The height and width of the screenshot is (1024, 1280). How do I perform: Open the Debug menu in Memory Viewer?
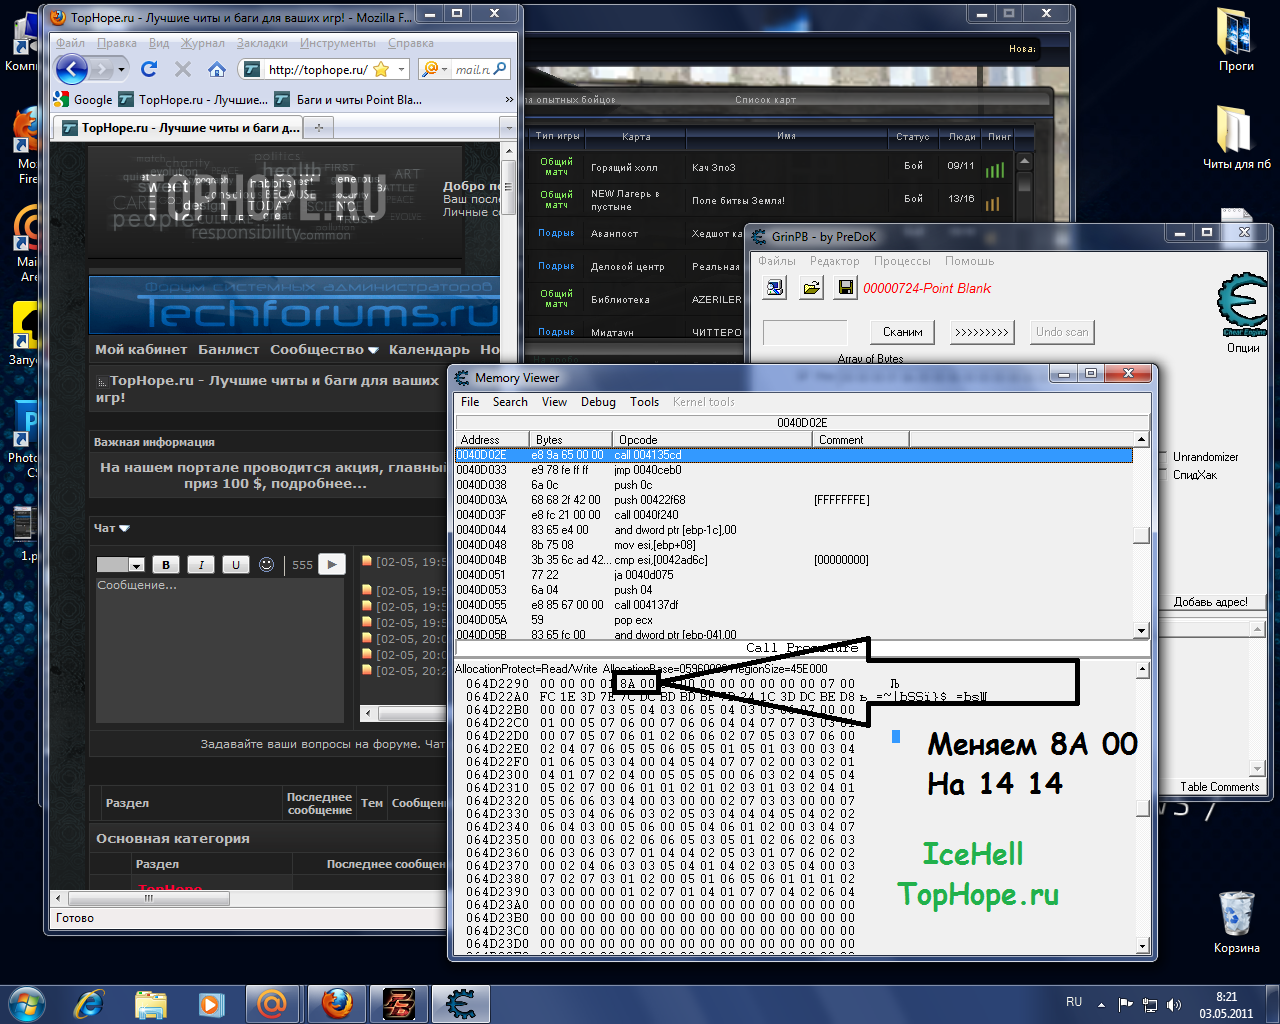598,402
